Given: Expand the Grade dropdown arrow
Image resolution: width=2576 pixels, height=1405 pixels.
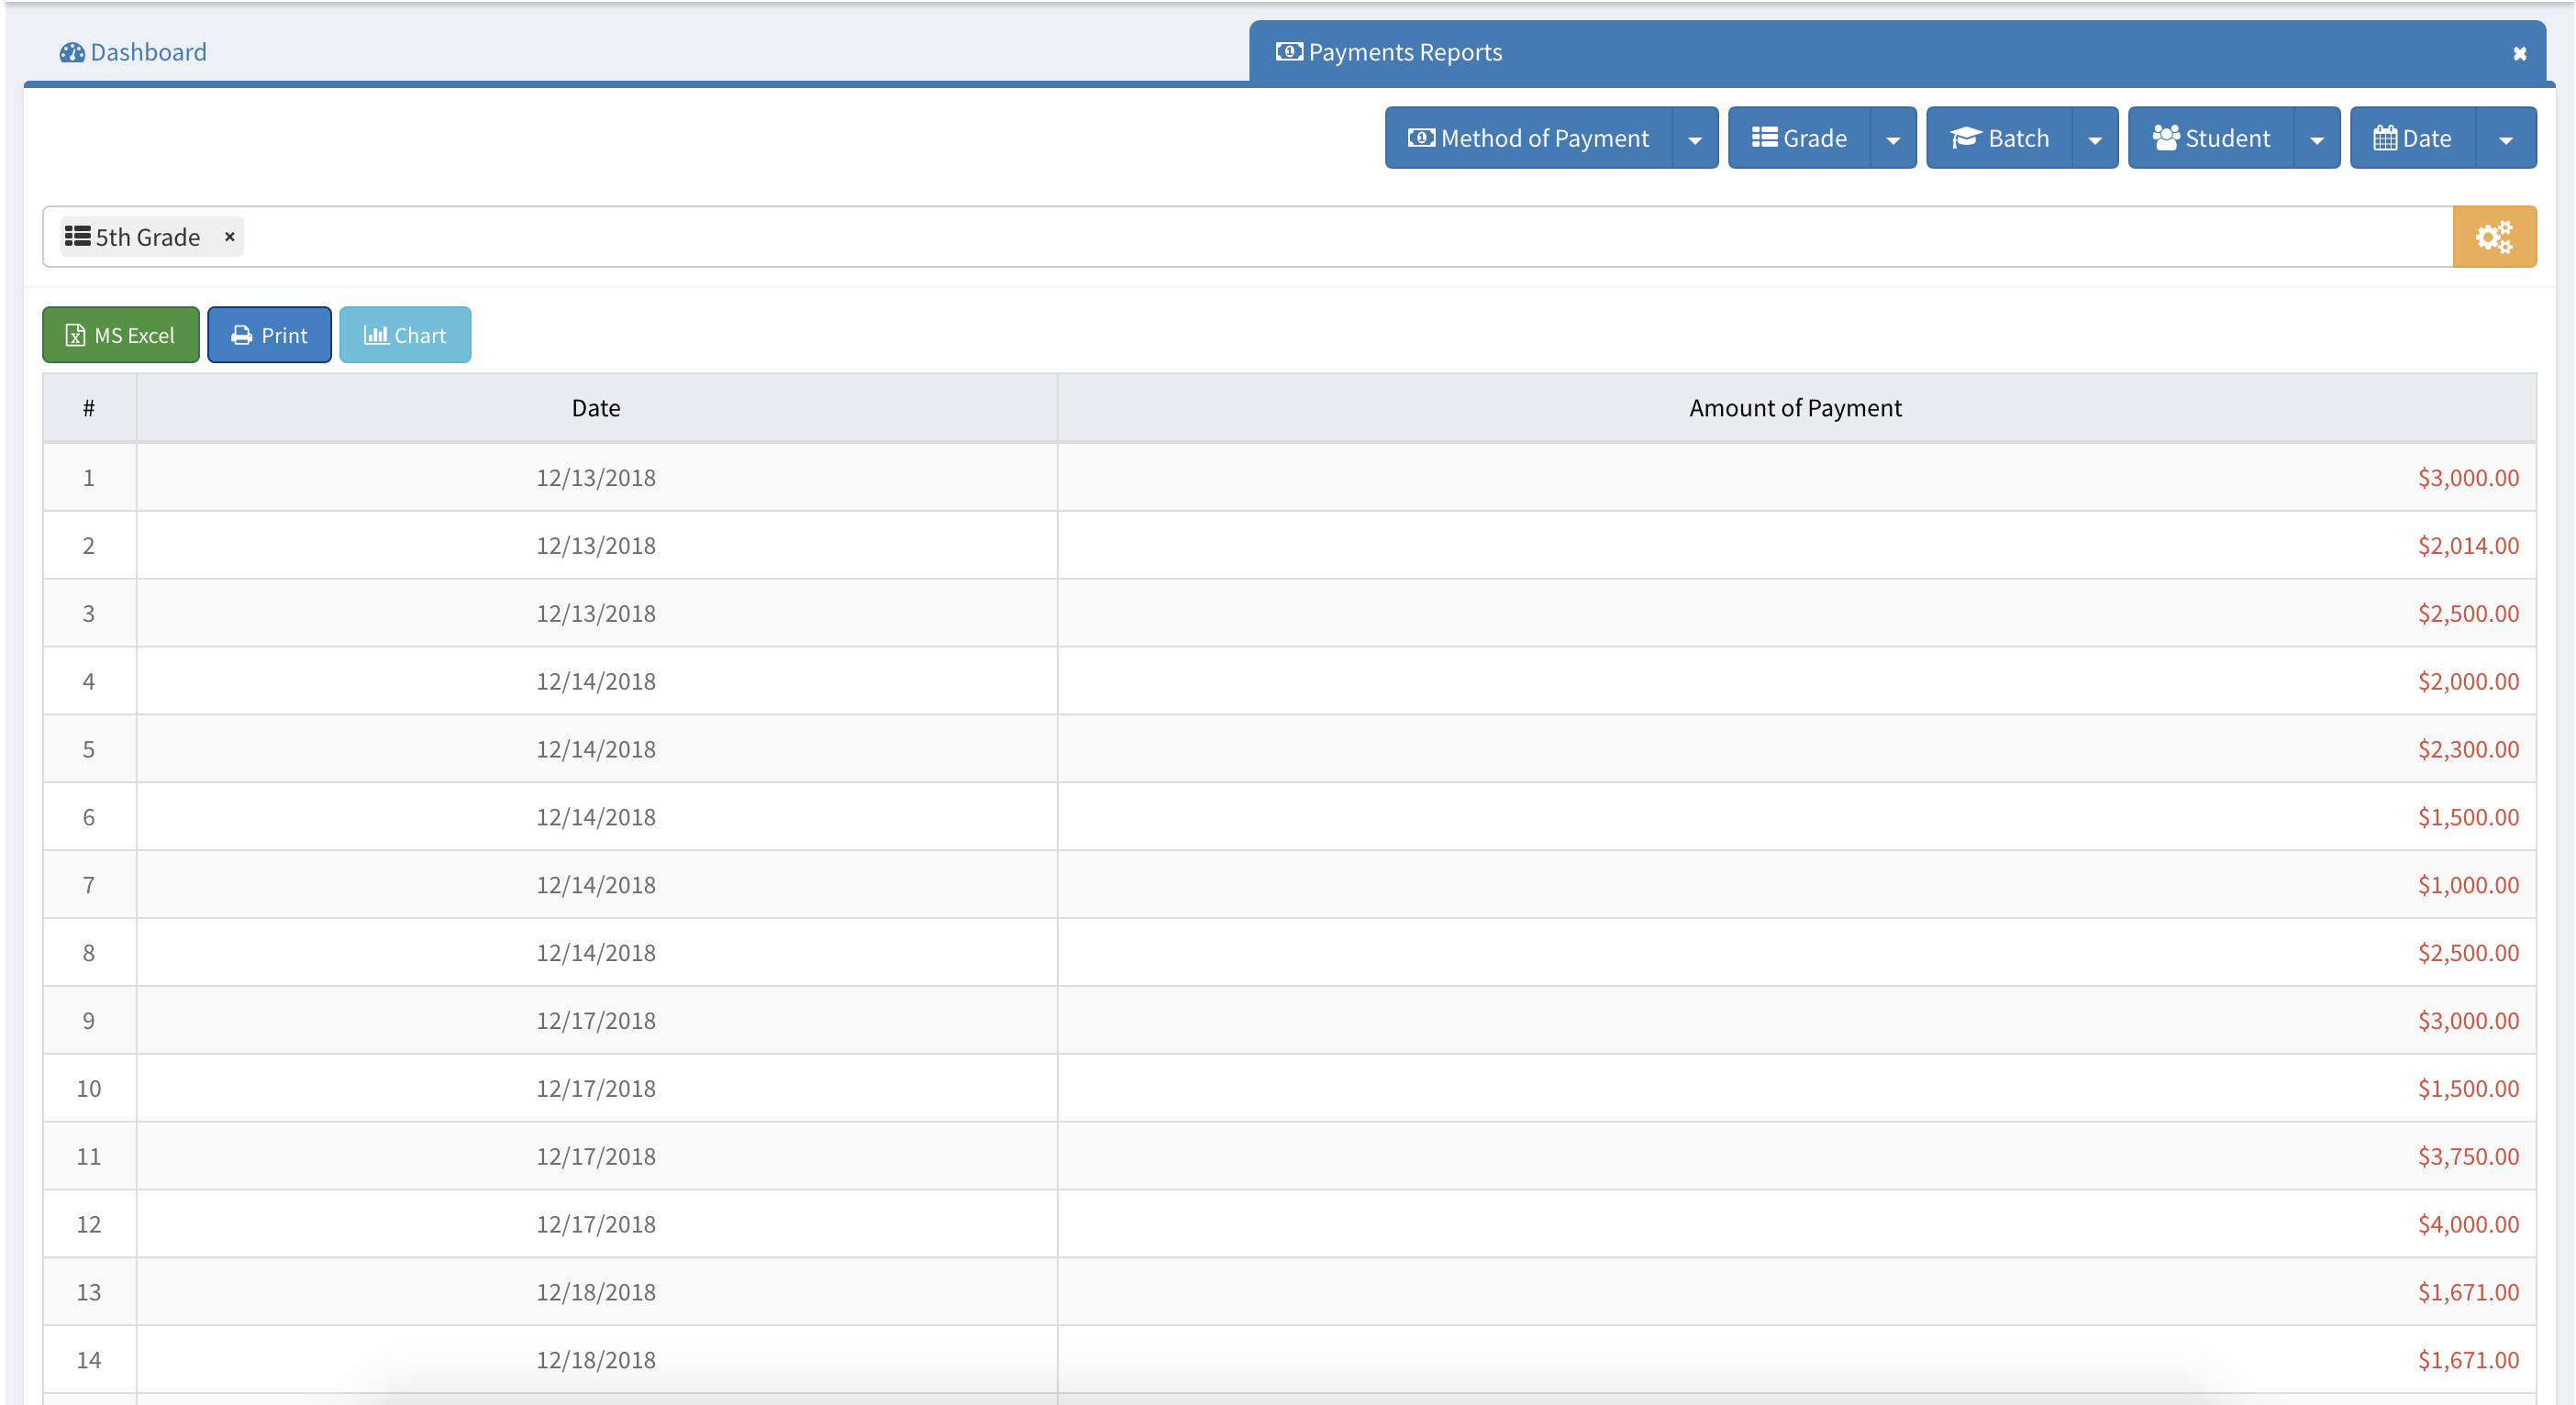Looking at the screenshot, I should pyautogui.click(x=1892, y=139).
